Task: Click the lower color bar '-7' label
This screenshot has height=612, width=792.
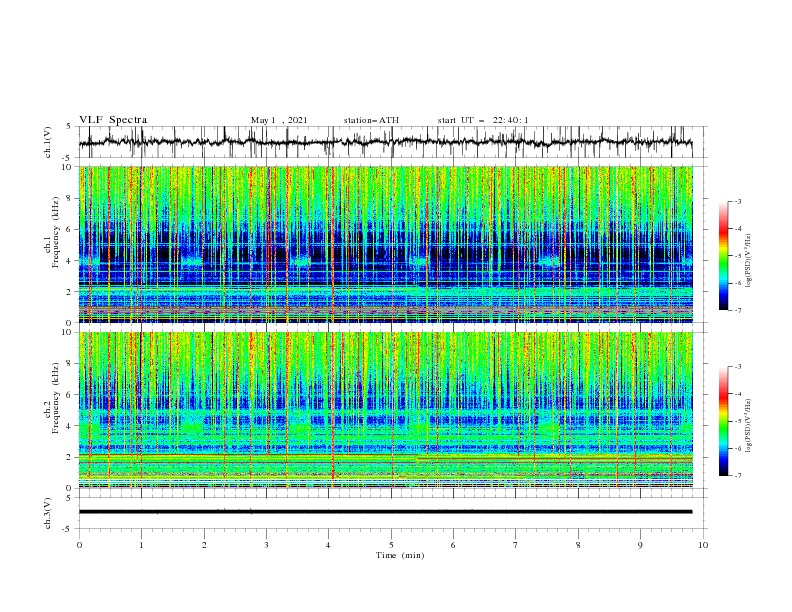Action: click(738, 475)
